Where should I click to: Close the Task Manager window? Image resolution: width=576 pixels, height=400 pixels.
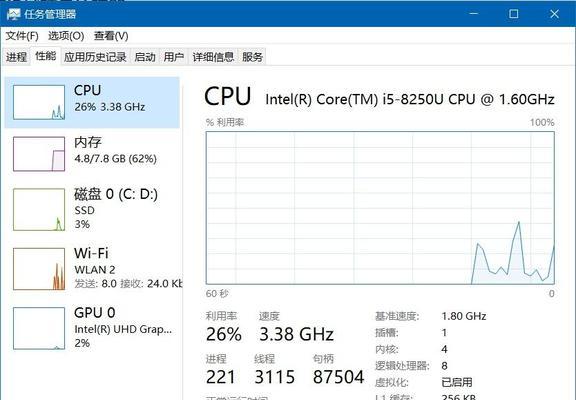click(554, 14)
